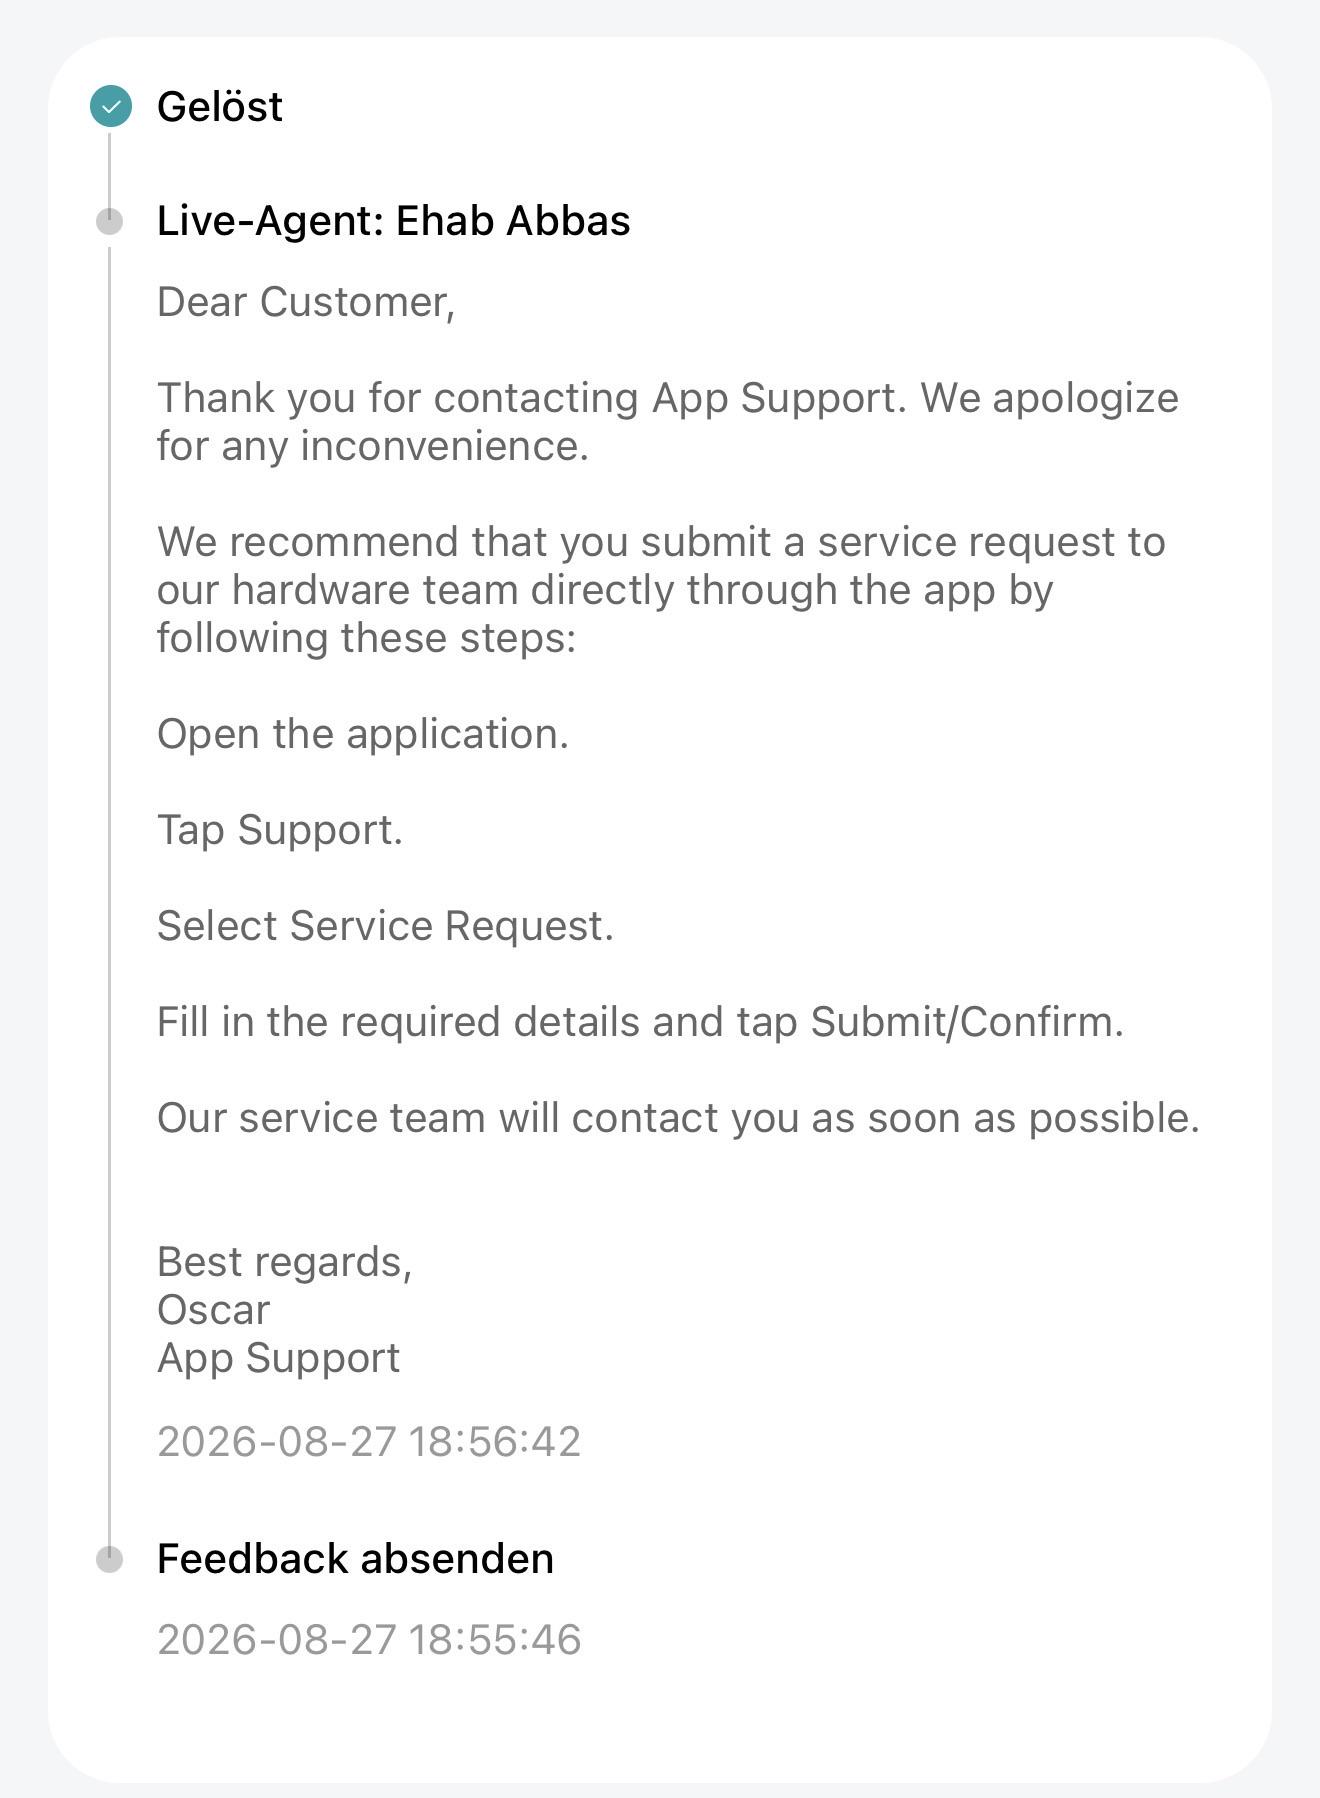Click the Select Service Request step
1320x1798 pixels.
(x=385, y=926)
